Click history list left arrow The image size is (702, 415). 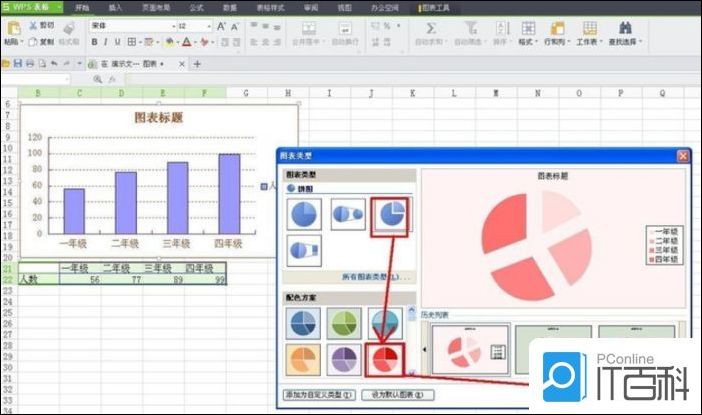pyautogui.click(x=424, y=349)
